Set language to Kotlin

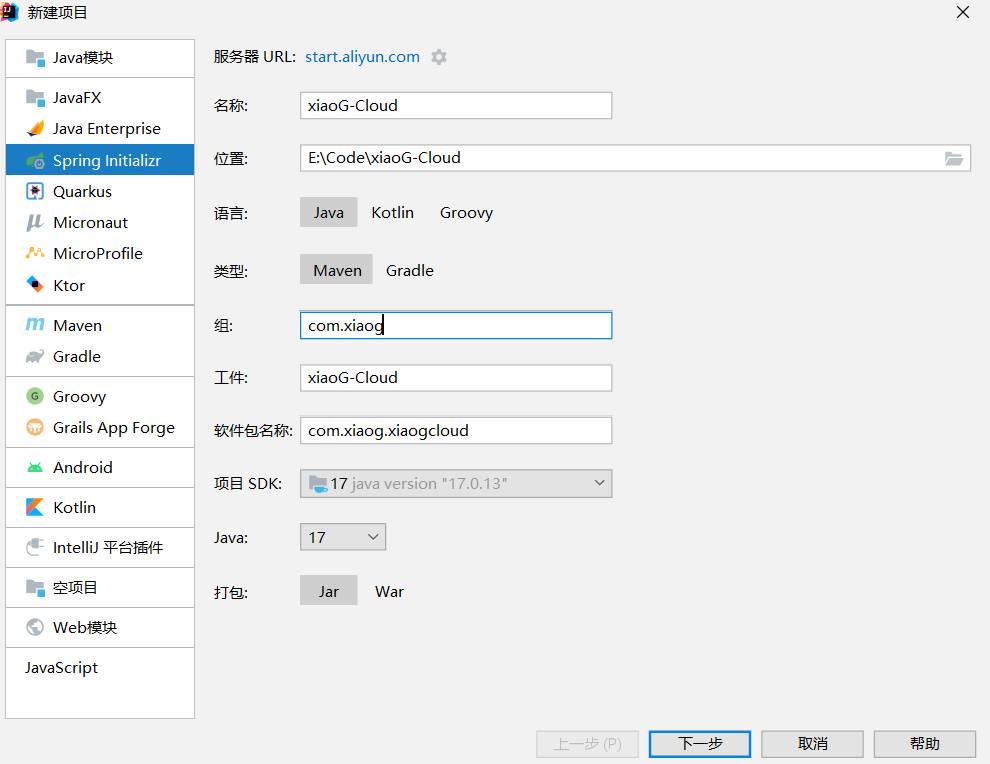392,213
